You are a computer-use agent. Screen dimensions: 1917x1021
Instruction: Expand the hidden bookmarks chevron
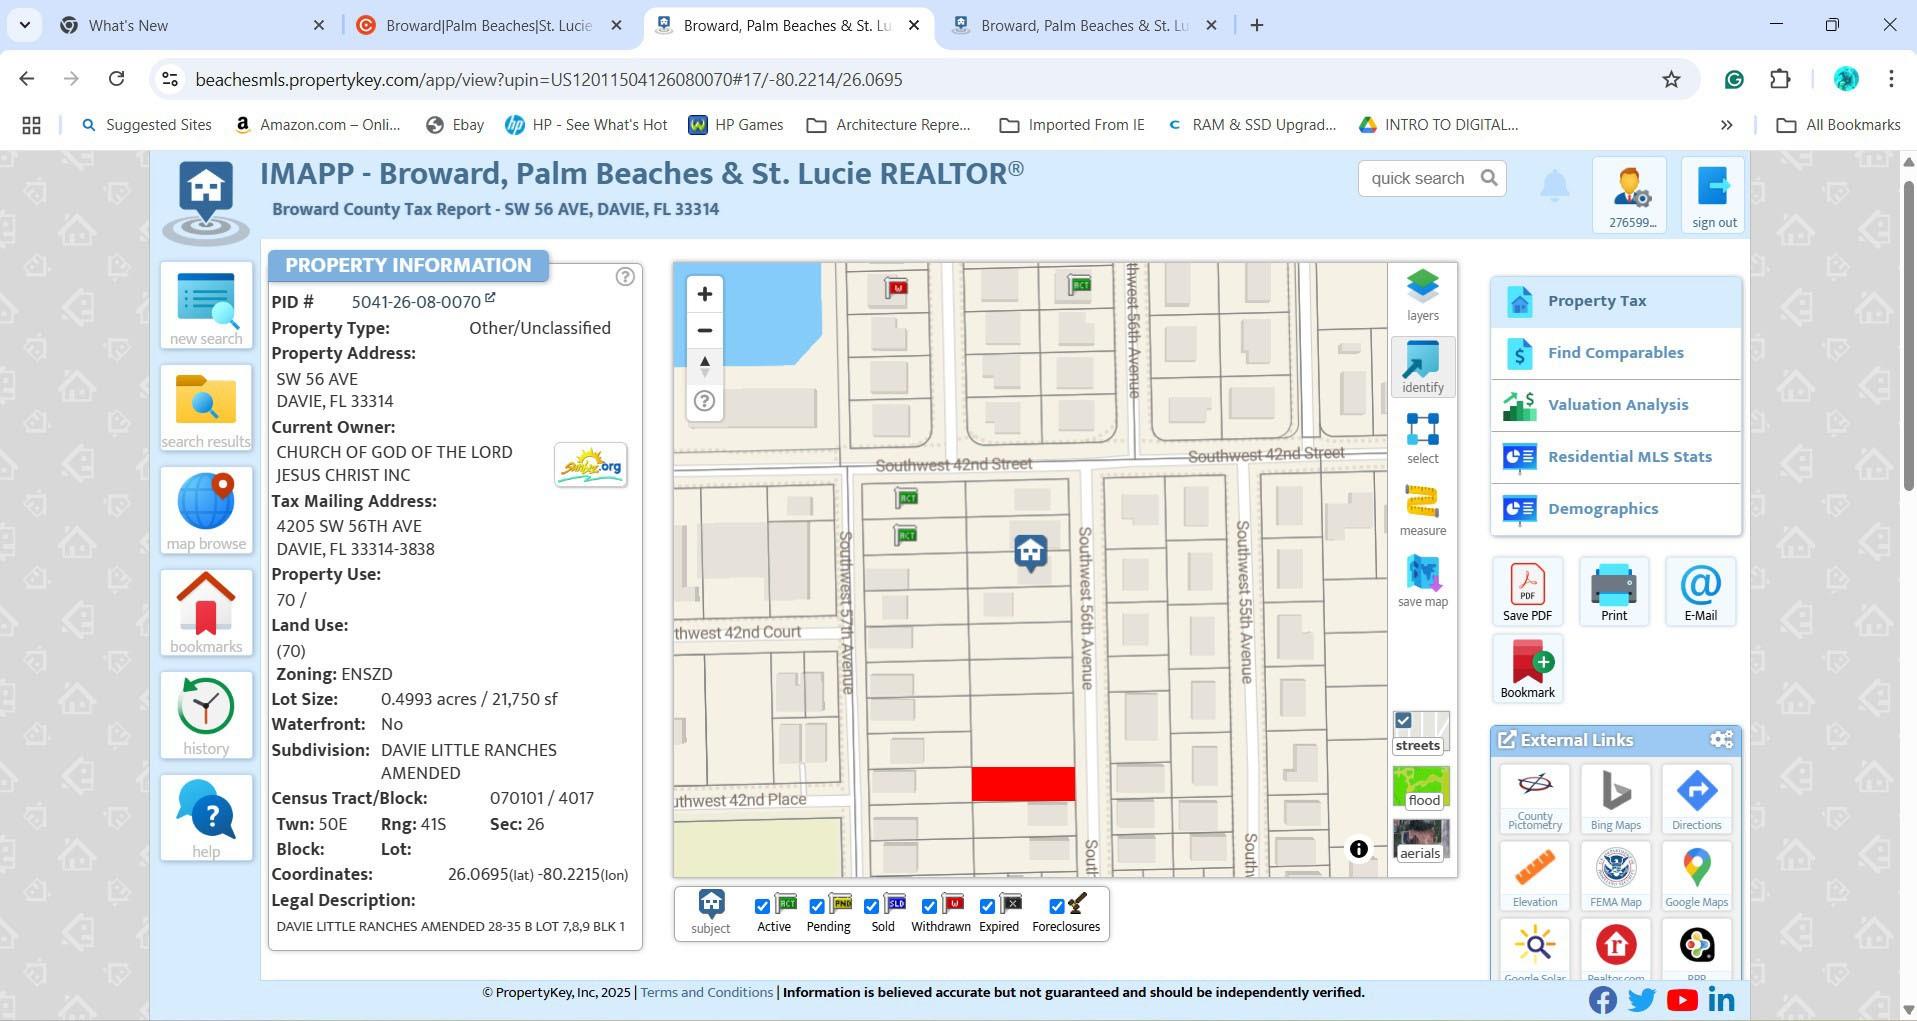1725,125
